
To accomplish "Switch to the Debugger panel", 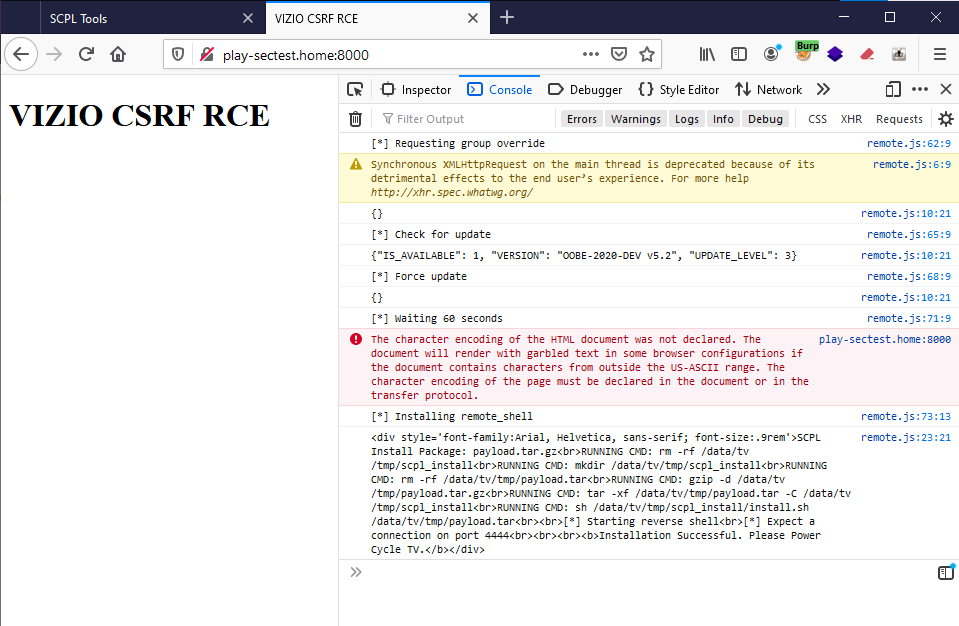I will [x=585, y=90].
